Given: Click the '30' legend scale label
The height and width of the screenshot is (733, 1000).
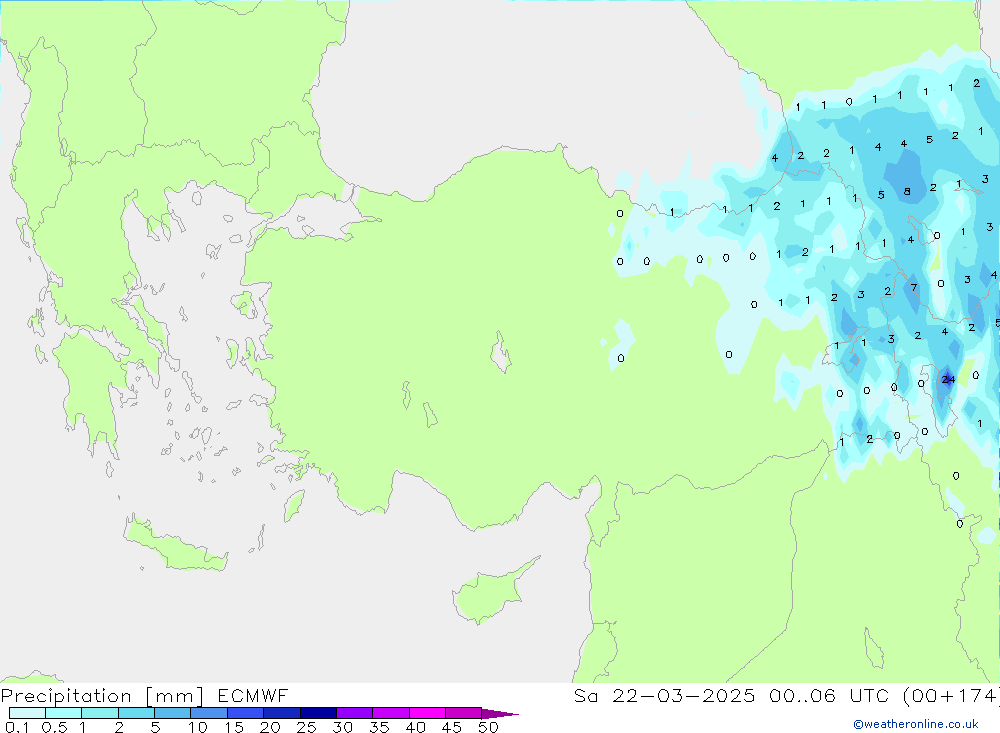Looking at the screenshot, I should point(342,727).
